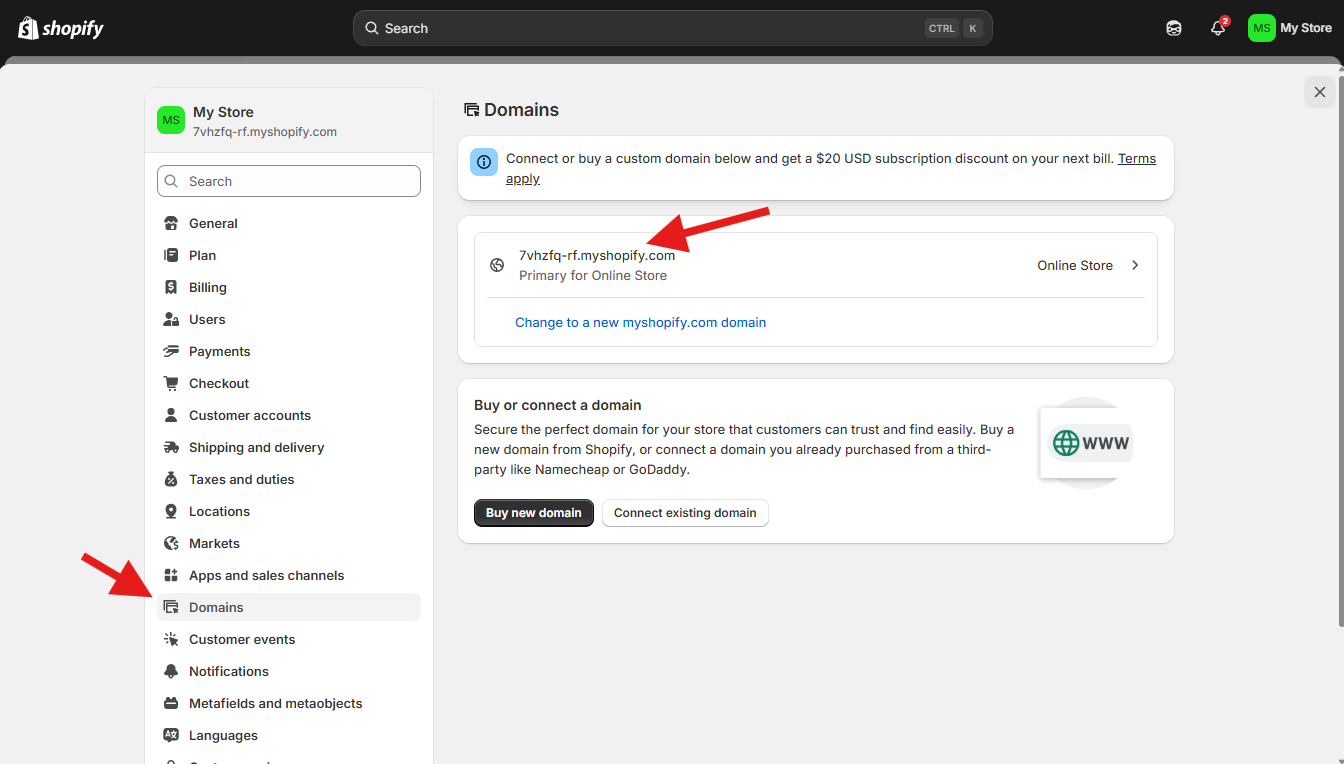The height and width of the screenshot is (764, 1344).
Task: Click the 'Primary for Online Store' text
Action: coord(593,275)
